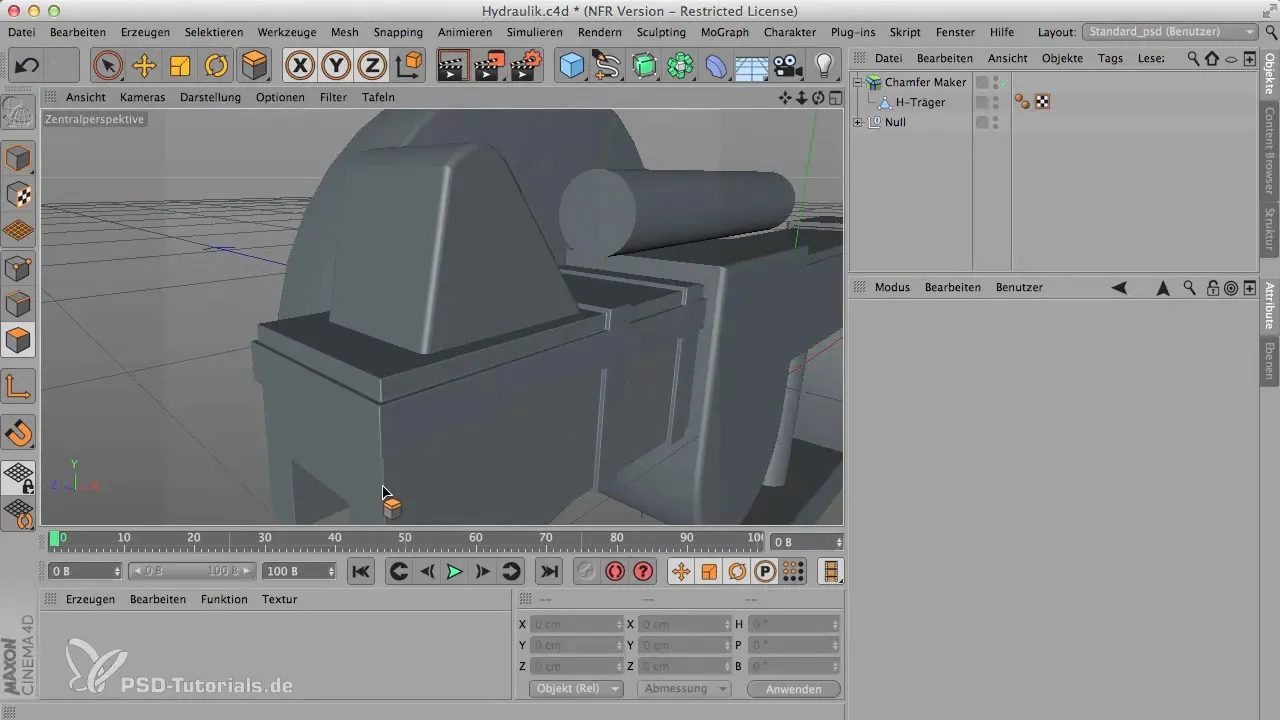Open the Struktur side tab
The height and width of the screenshot is (720, 1280).
coord(1270,230)
